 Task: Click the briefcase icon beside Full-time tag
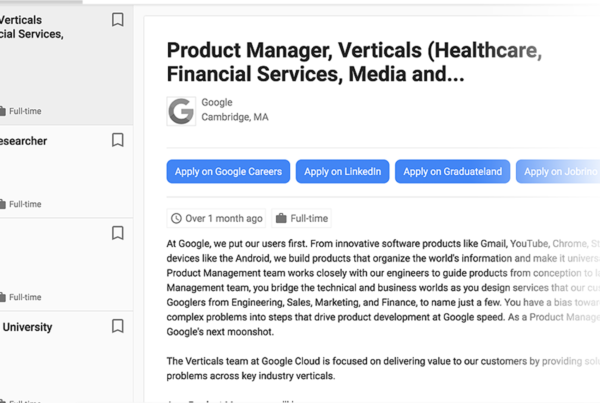281,218
